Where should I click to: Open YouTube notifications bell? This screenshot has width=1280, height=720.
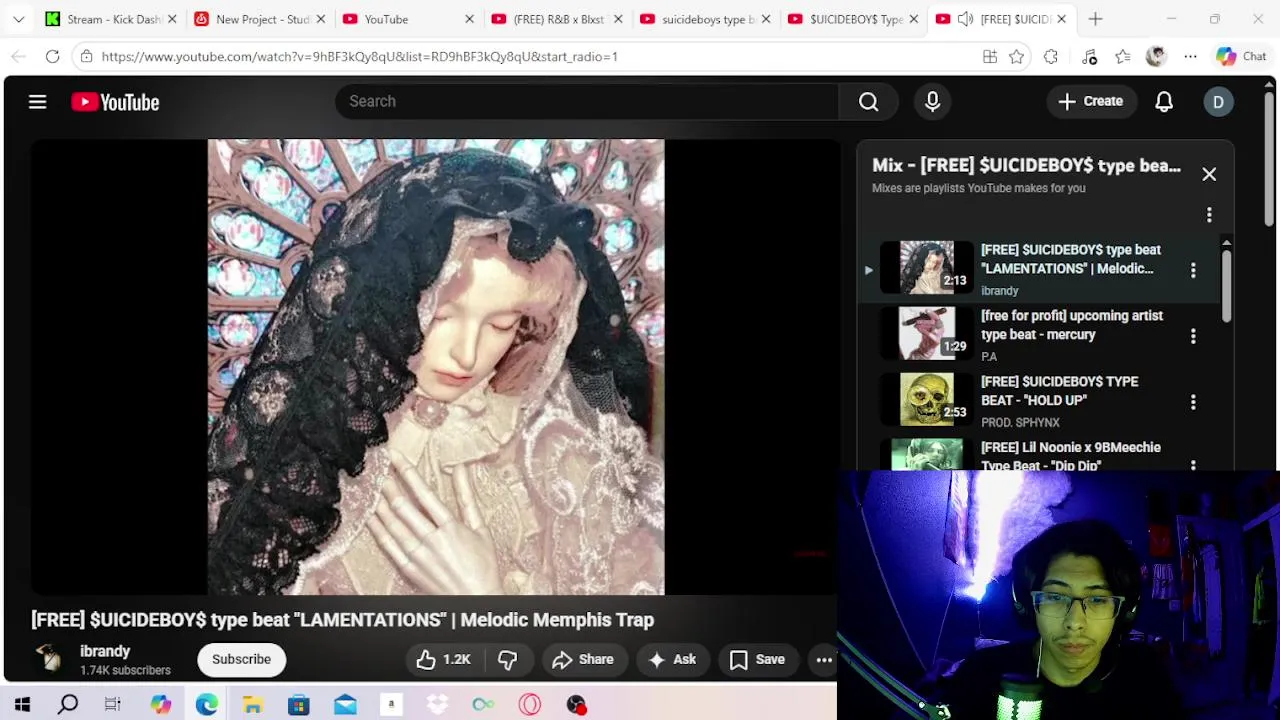tap(1164, 101)
